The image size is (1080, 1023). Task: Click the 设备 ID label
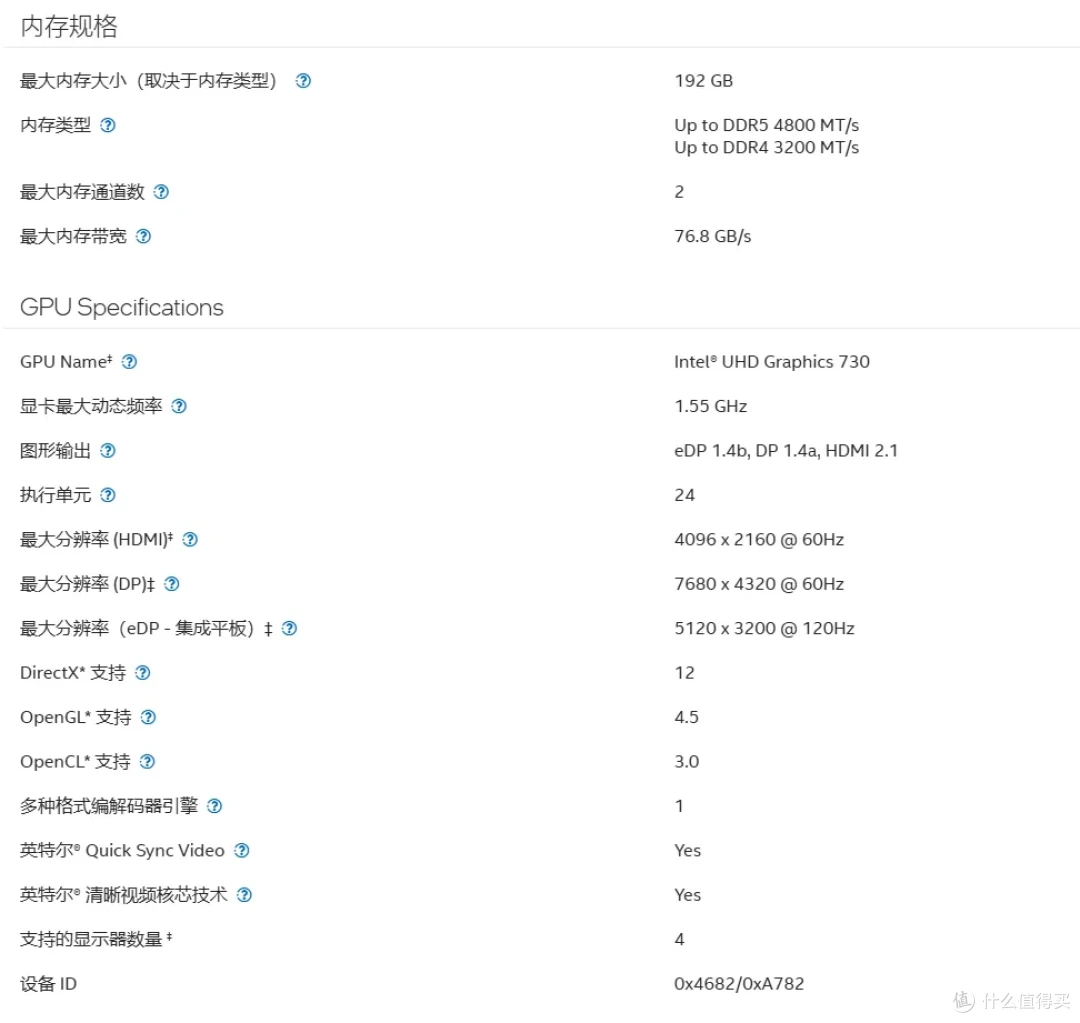[x=48, y=984]
